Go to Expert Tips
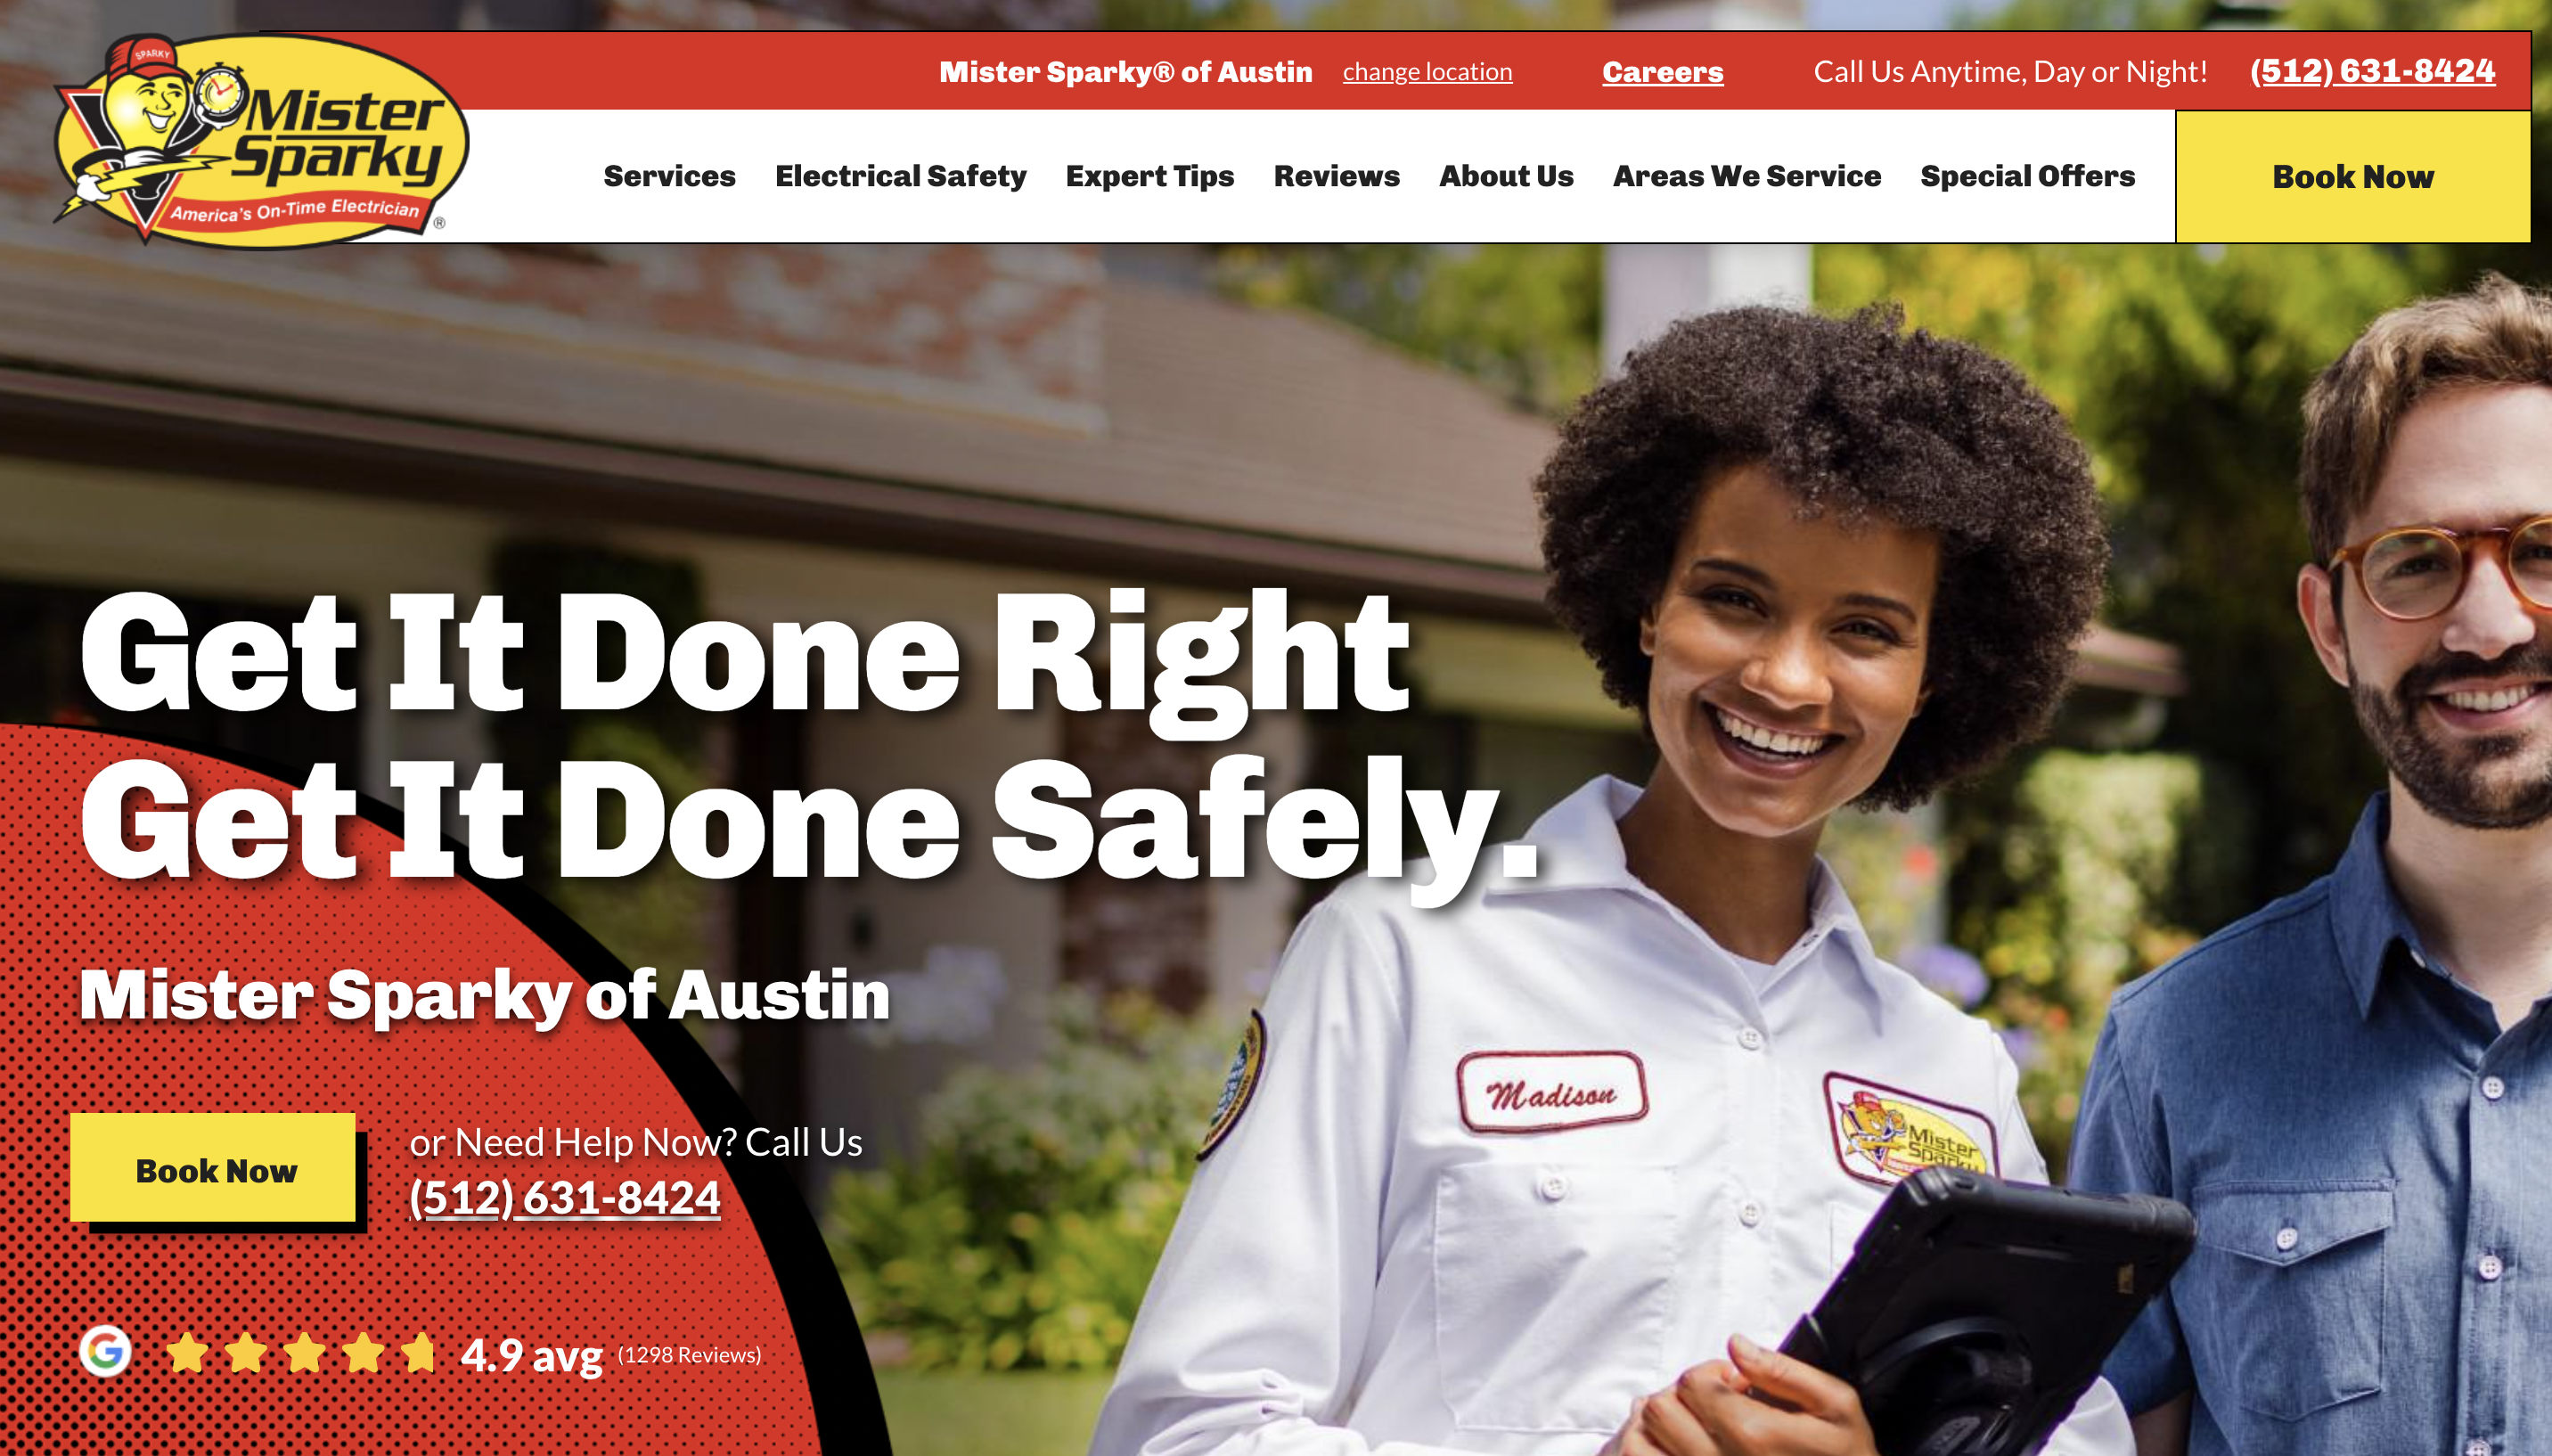 coord(1149,176)
